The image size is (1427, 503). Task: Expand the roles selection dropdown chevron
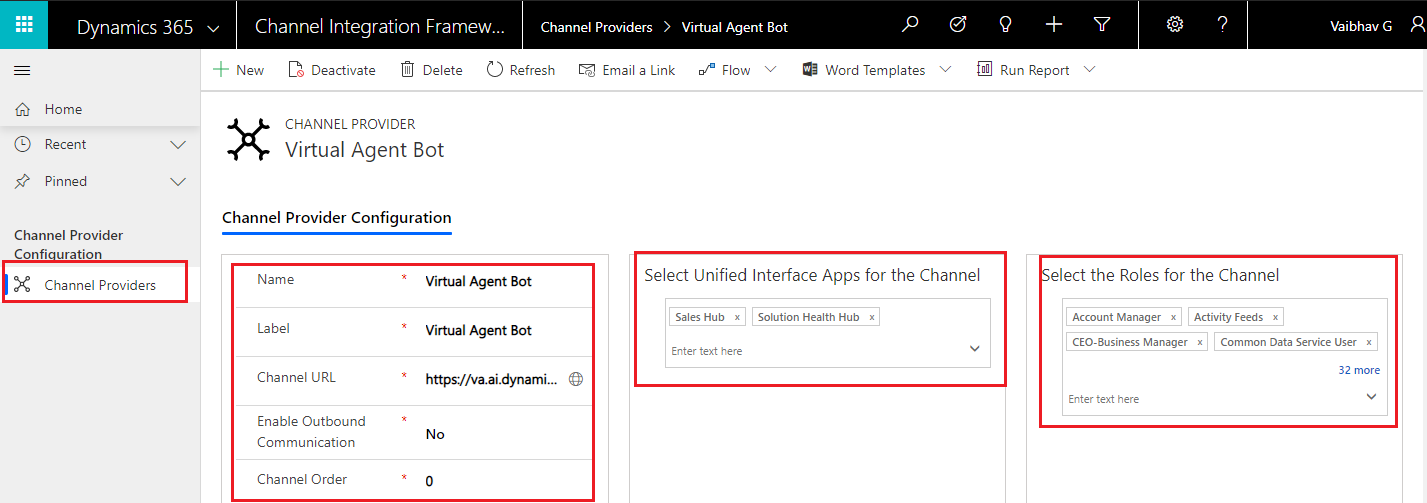(1372, 397)
